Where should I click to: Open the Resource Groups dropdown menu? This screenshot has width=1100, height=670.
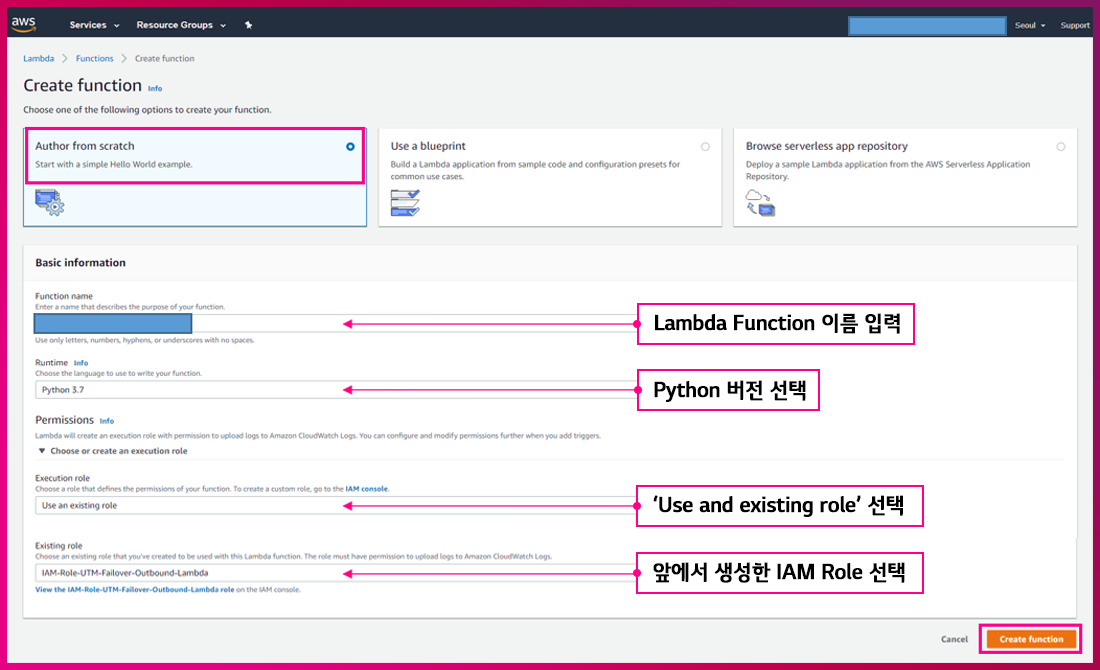(180, 25)
